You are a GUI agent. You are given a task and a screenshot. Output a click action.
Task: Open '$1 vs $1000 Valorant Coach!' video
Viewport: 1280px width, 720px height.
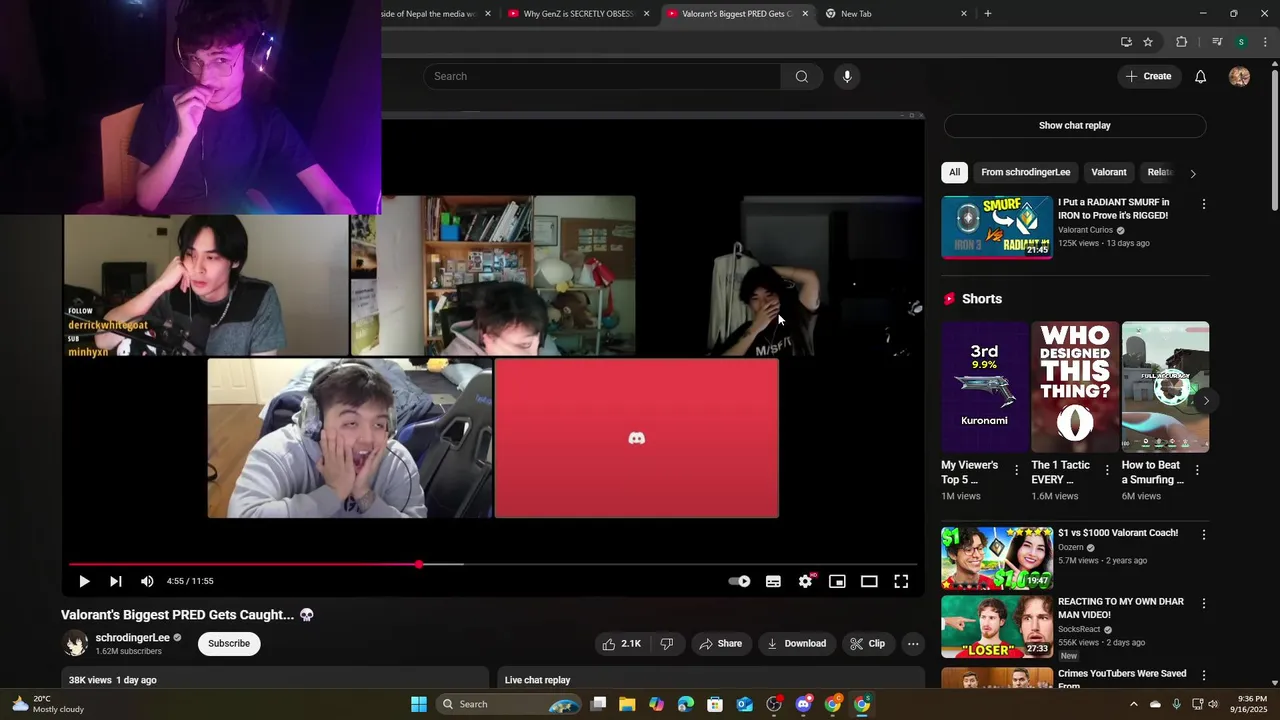(997, 558)
